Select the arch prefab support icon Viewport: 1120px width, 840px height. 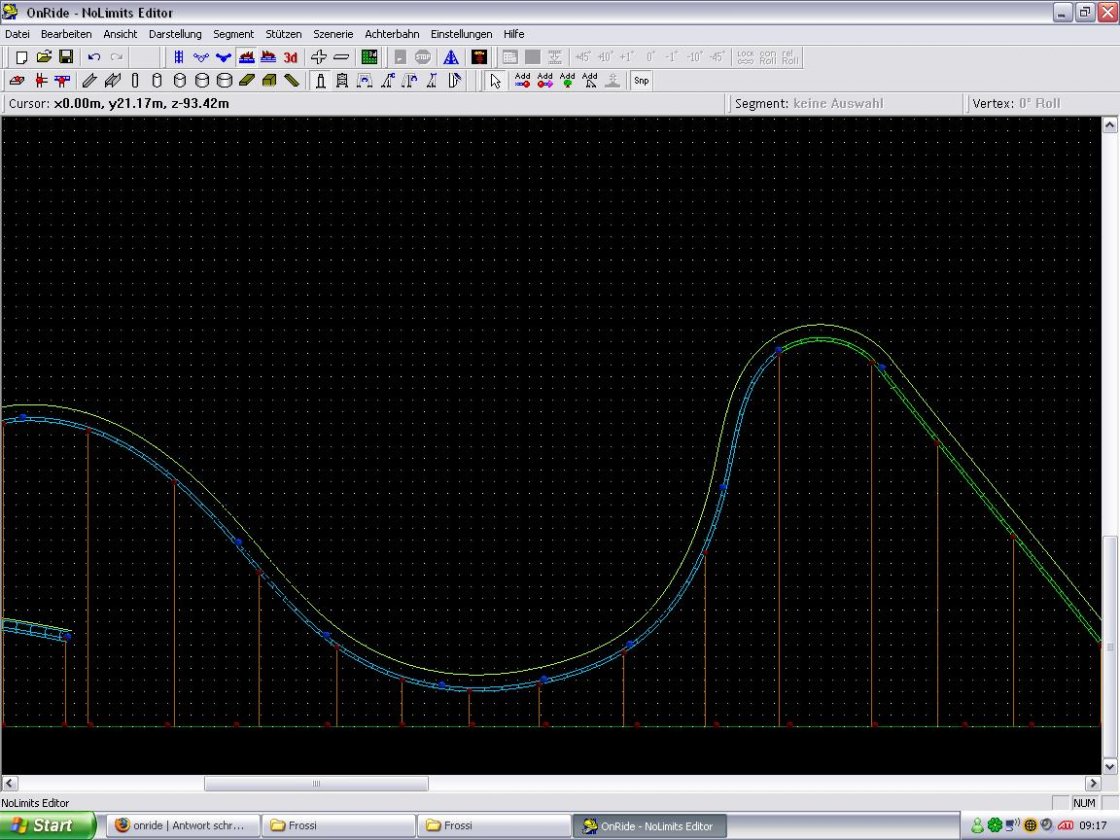(x=365, y=81)
